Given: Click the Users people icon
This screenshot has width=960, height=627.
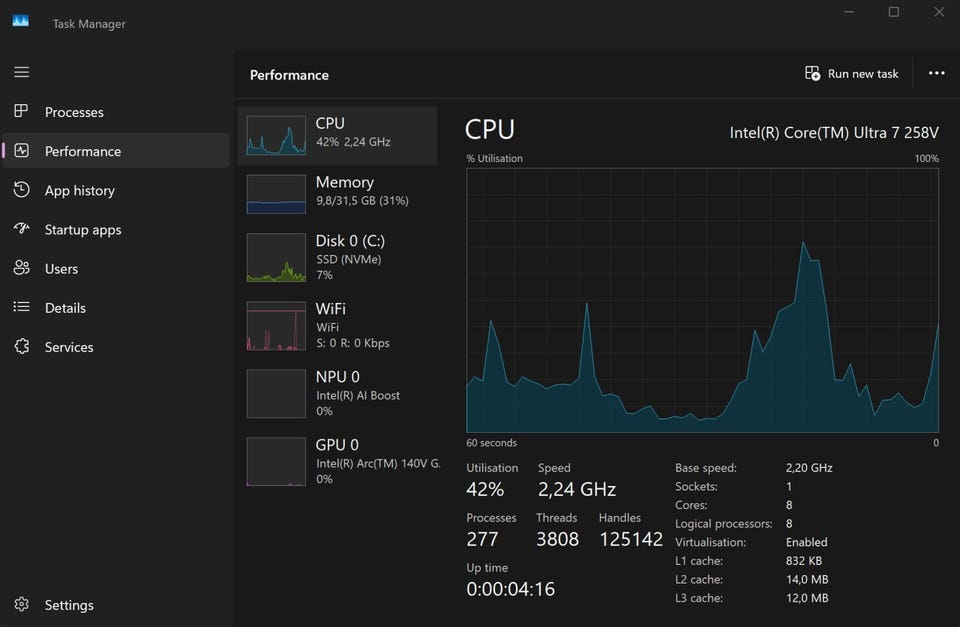Looking at the screenshot, I should 21,268.
